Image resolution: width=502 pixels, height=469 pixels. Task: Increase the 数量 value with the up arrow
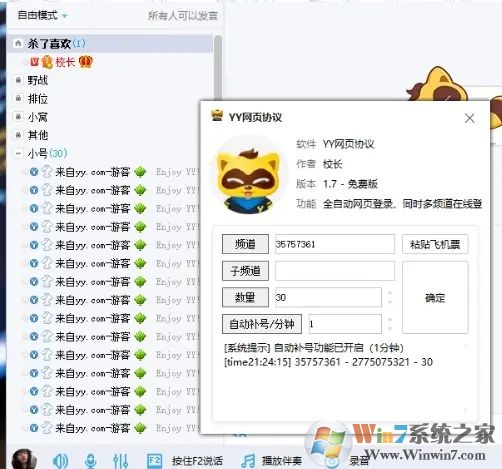390,293
